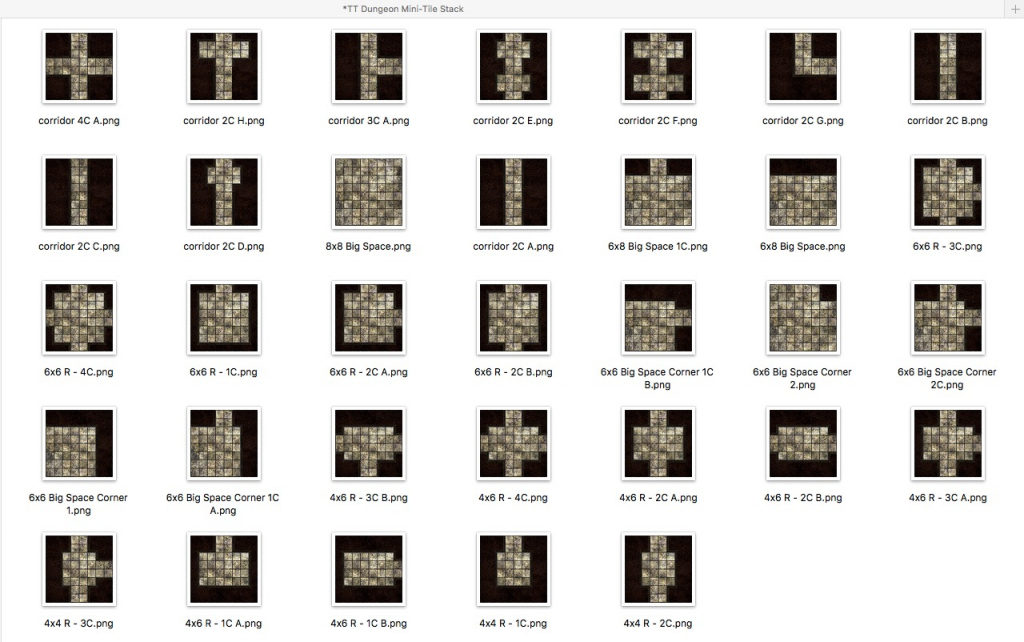Select the 6x6 Big Space Corner 2.png icon

pos(802,318)
